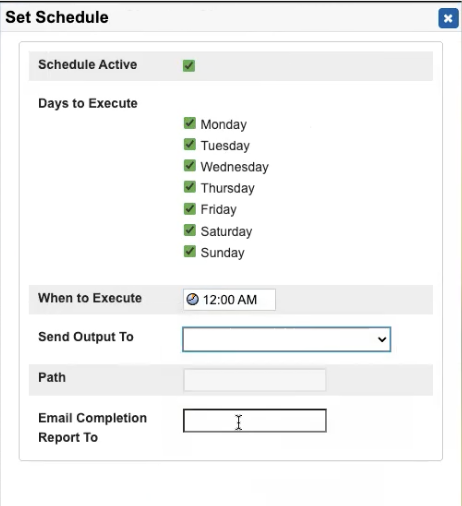The width and height of the screenshot is (462, 506).
Task: Click the Email Completion Report To label
Action: click(x=93, y=428)
